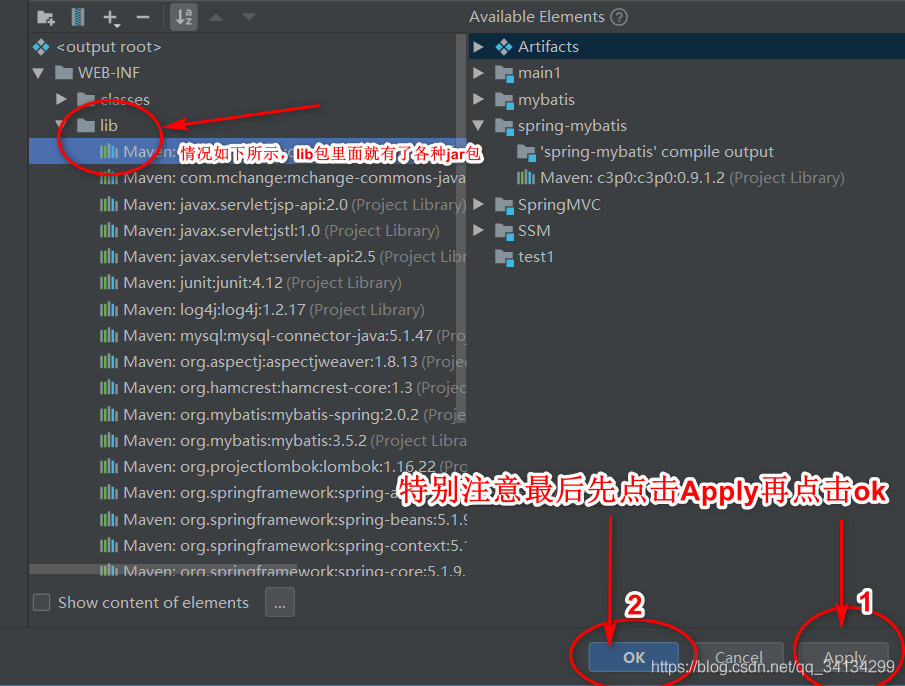Select the Artifacts diamond icon
Image resolution: width=905 pixels, height=686 pixels.
[504, 47]
